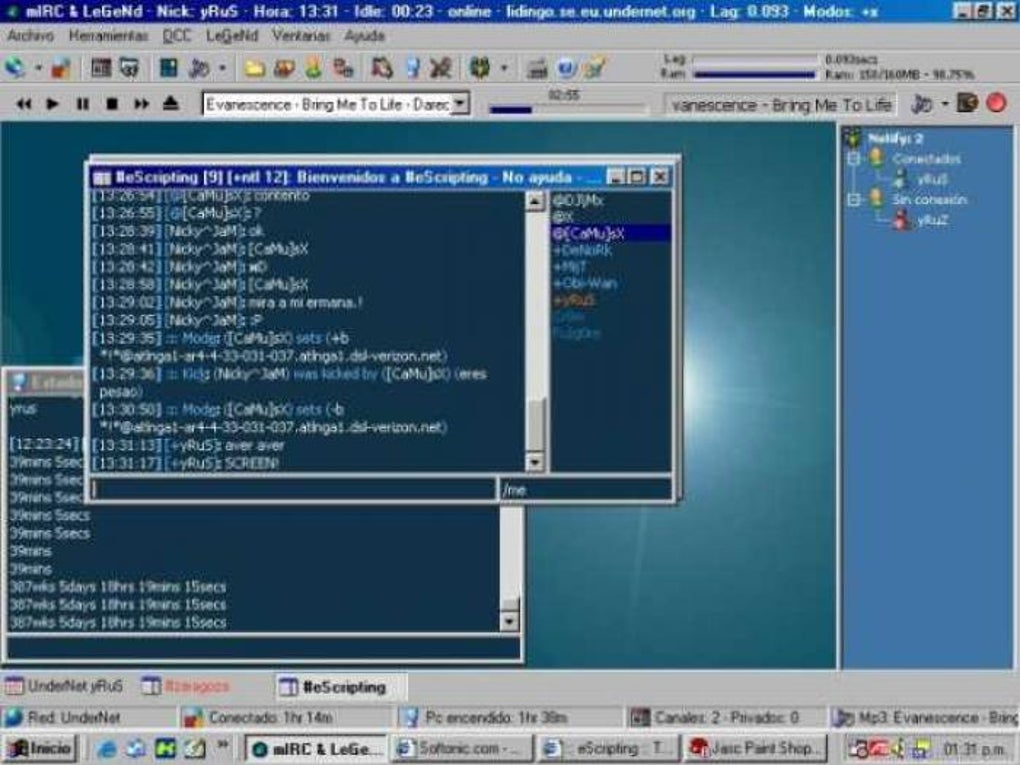Pause the Evanescence song playback

83,103
